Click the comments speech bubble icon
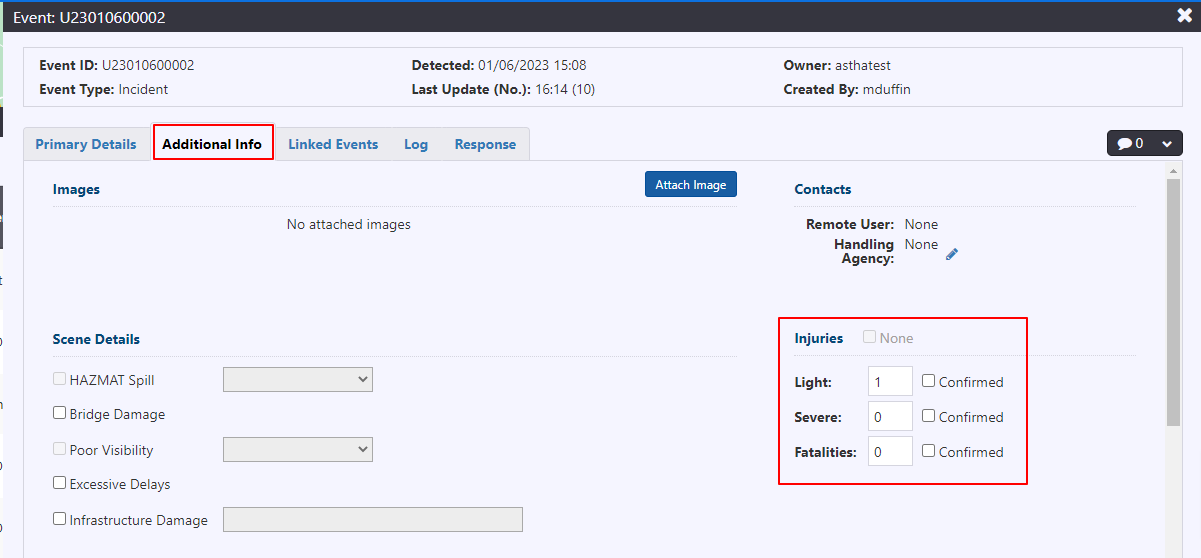 click(1125, 144)
